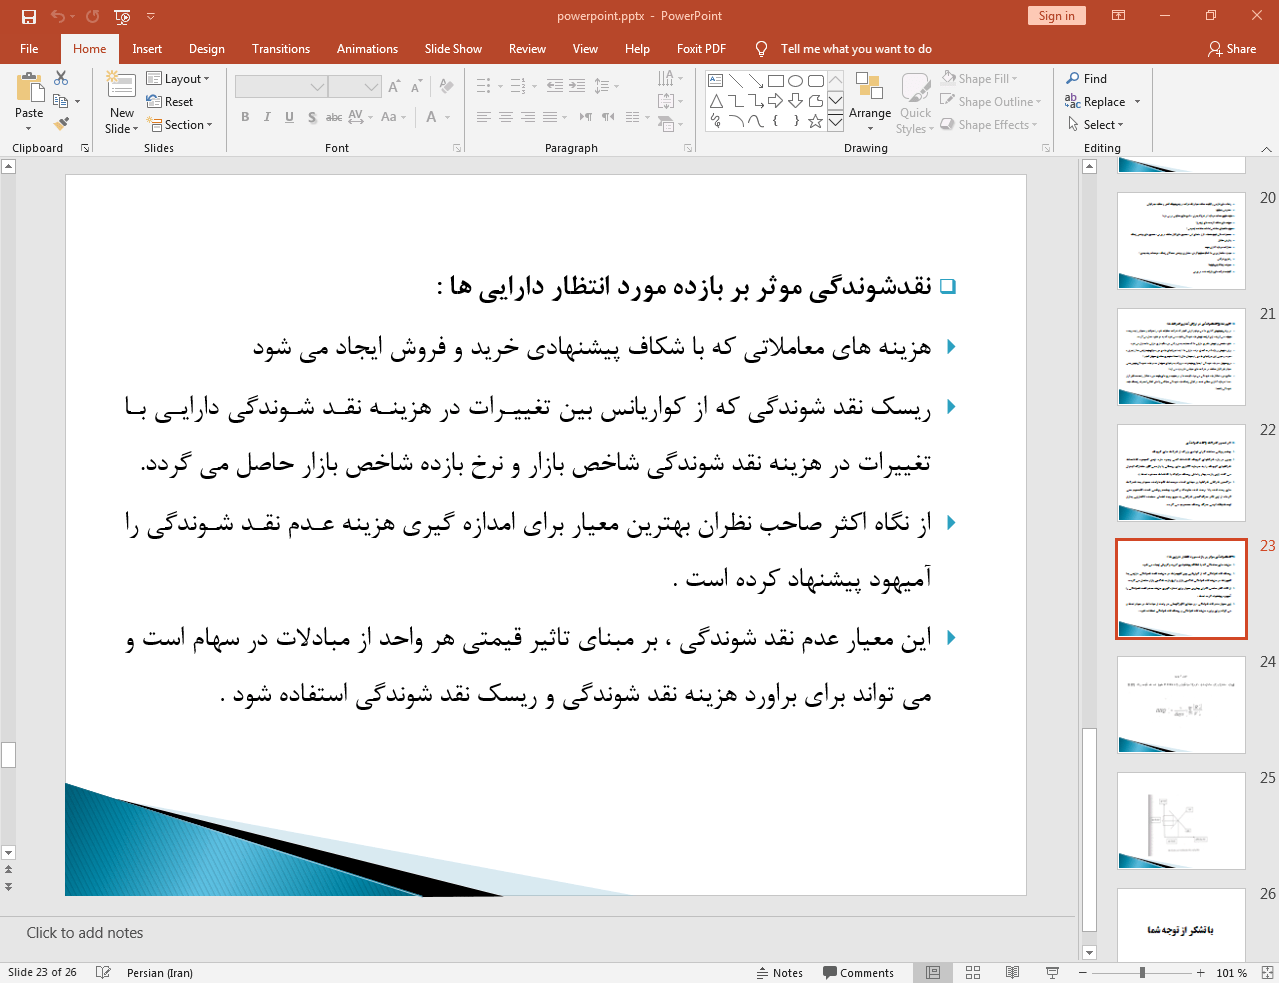Open the font name combo box
This screenshot has height=983, width=1279.
(x=281, y=87)
